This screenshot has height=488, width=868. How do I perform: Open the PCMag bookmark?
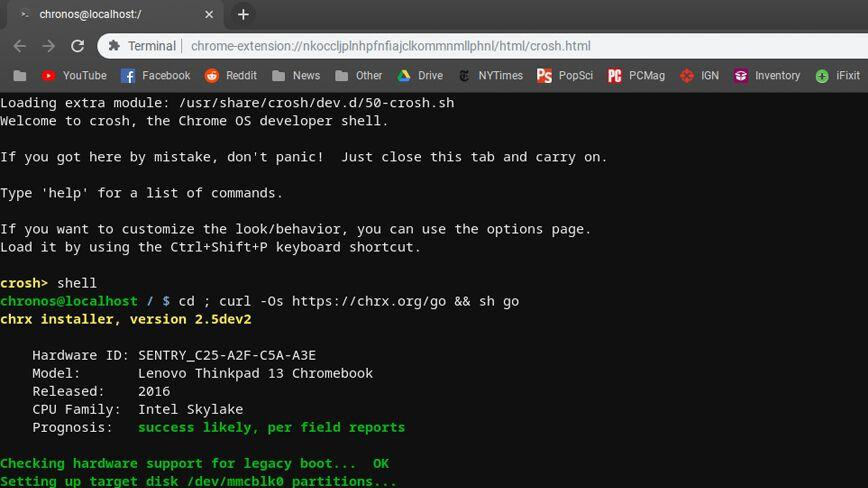coord(636,76)
